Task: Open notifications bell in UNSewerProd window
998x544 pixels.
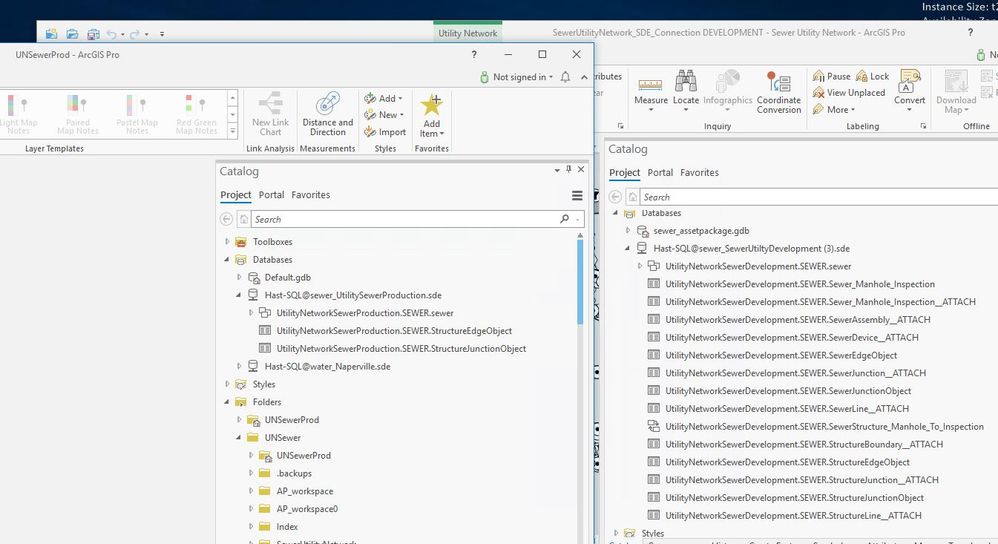Action: pyautogui.click(x=565, y=77)
